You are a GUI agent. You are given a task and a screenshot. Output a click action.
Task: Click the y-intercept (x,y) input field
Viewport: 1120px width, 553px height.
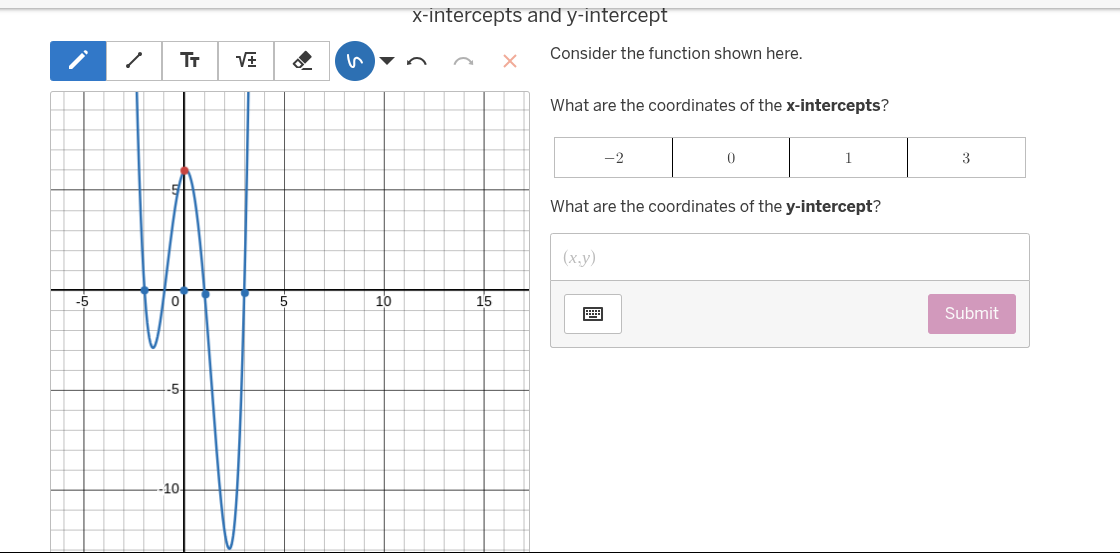pos(789,258)
